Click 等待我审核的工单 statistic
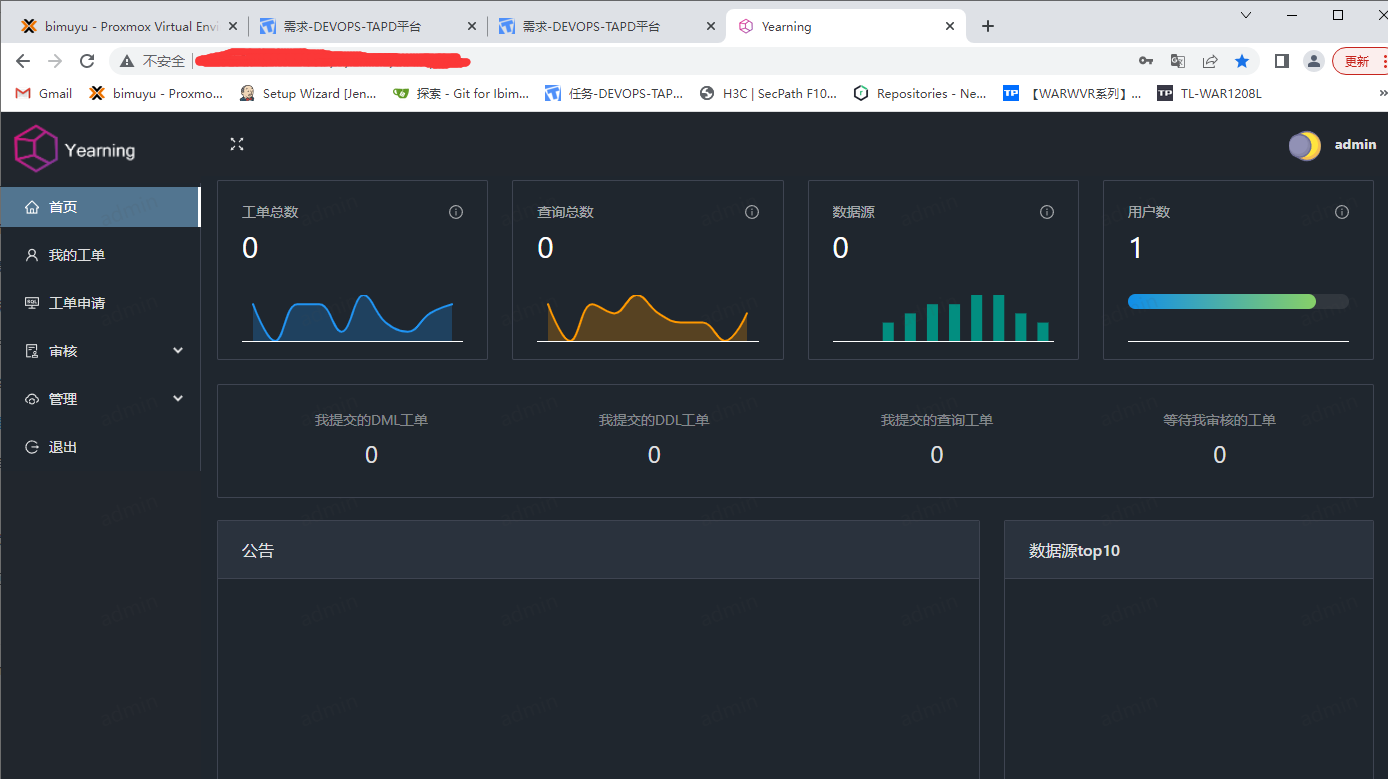Image resolution: width=1388 pixels, height=779 pixels. click(1219, 438)
